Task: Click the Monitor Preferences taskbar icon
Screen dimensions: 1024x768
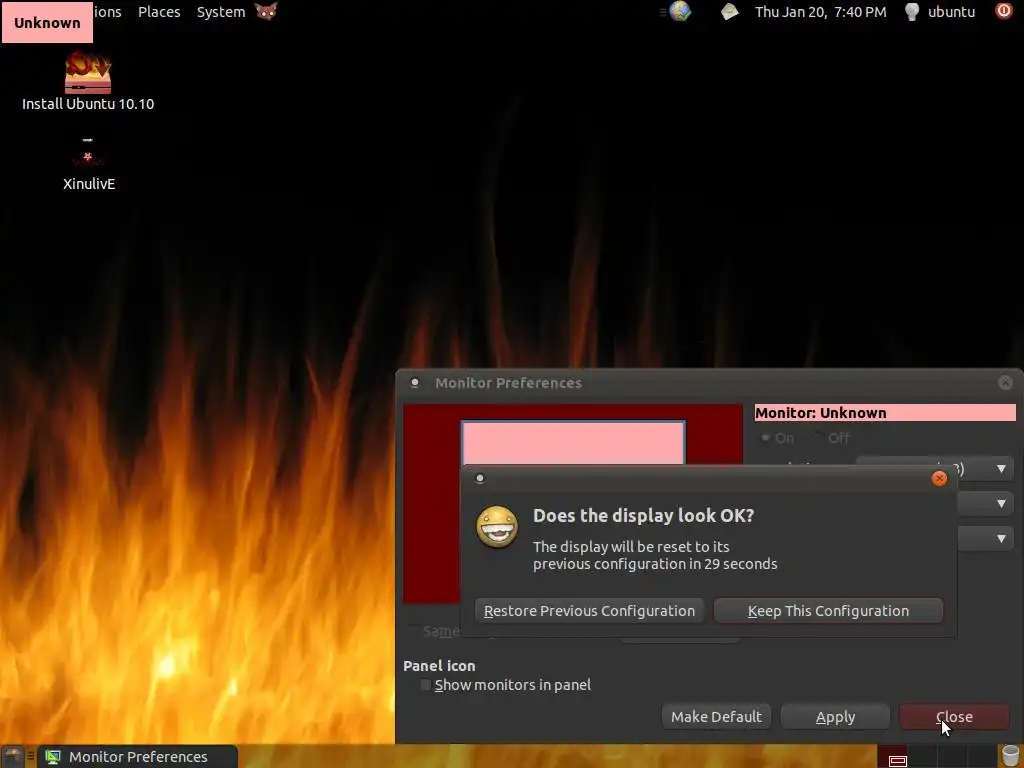Action: pos(52,757)
